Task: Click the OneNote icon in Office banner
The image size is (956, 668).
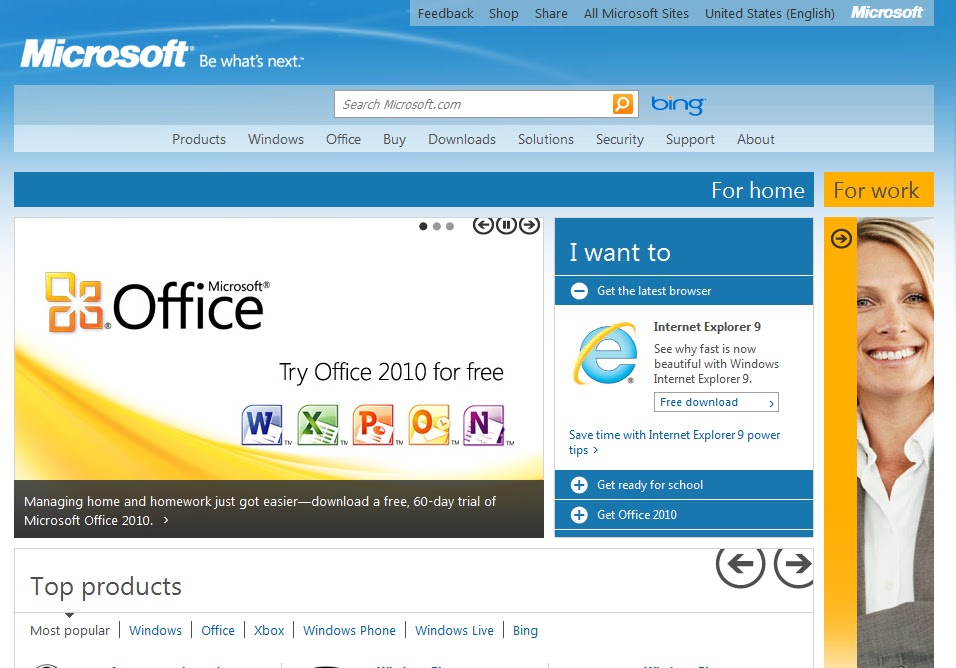Action: tap(484, 425)
